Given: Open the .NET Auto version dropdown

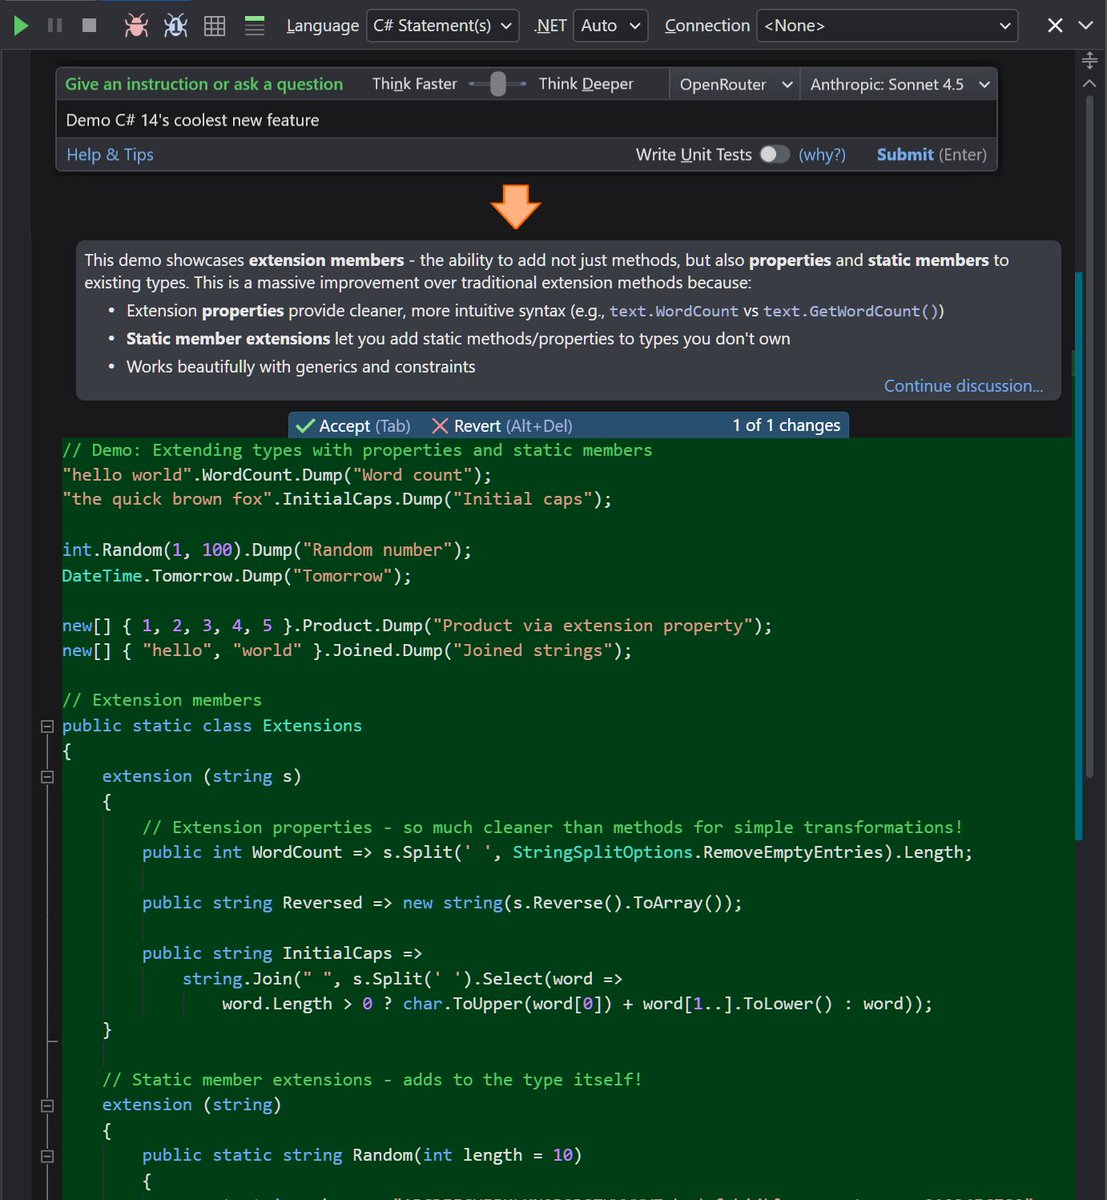Looking at the screenshot, I should click(610, 25).
